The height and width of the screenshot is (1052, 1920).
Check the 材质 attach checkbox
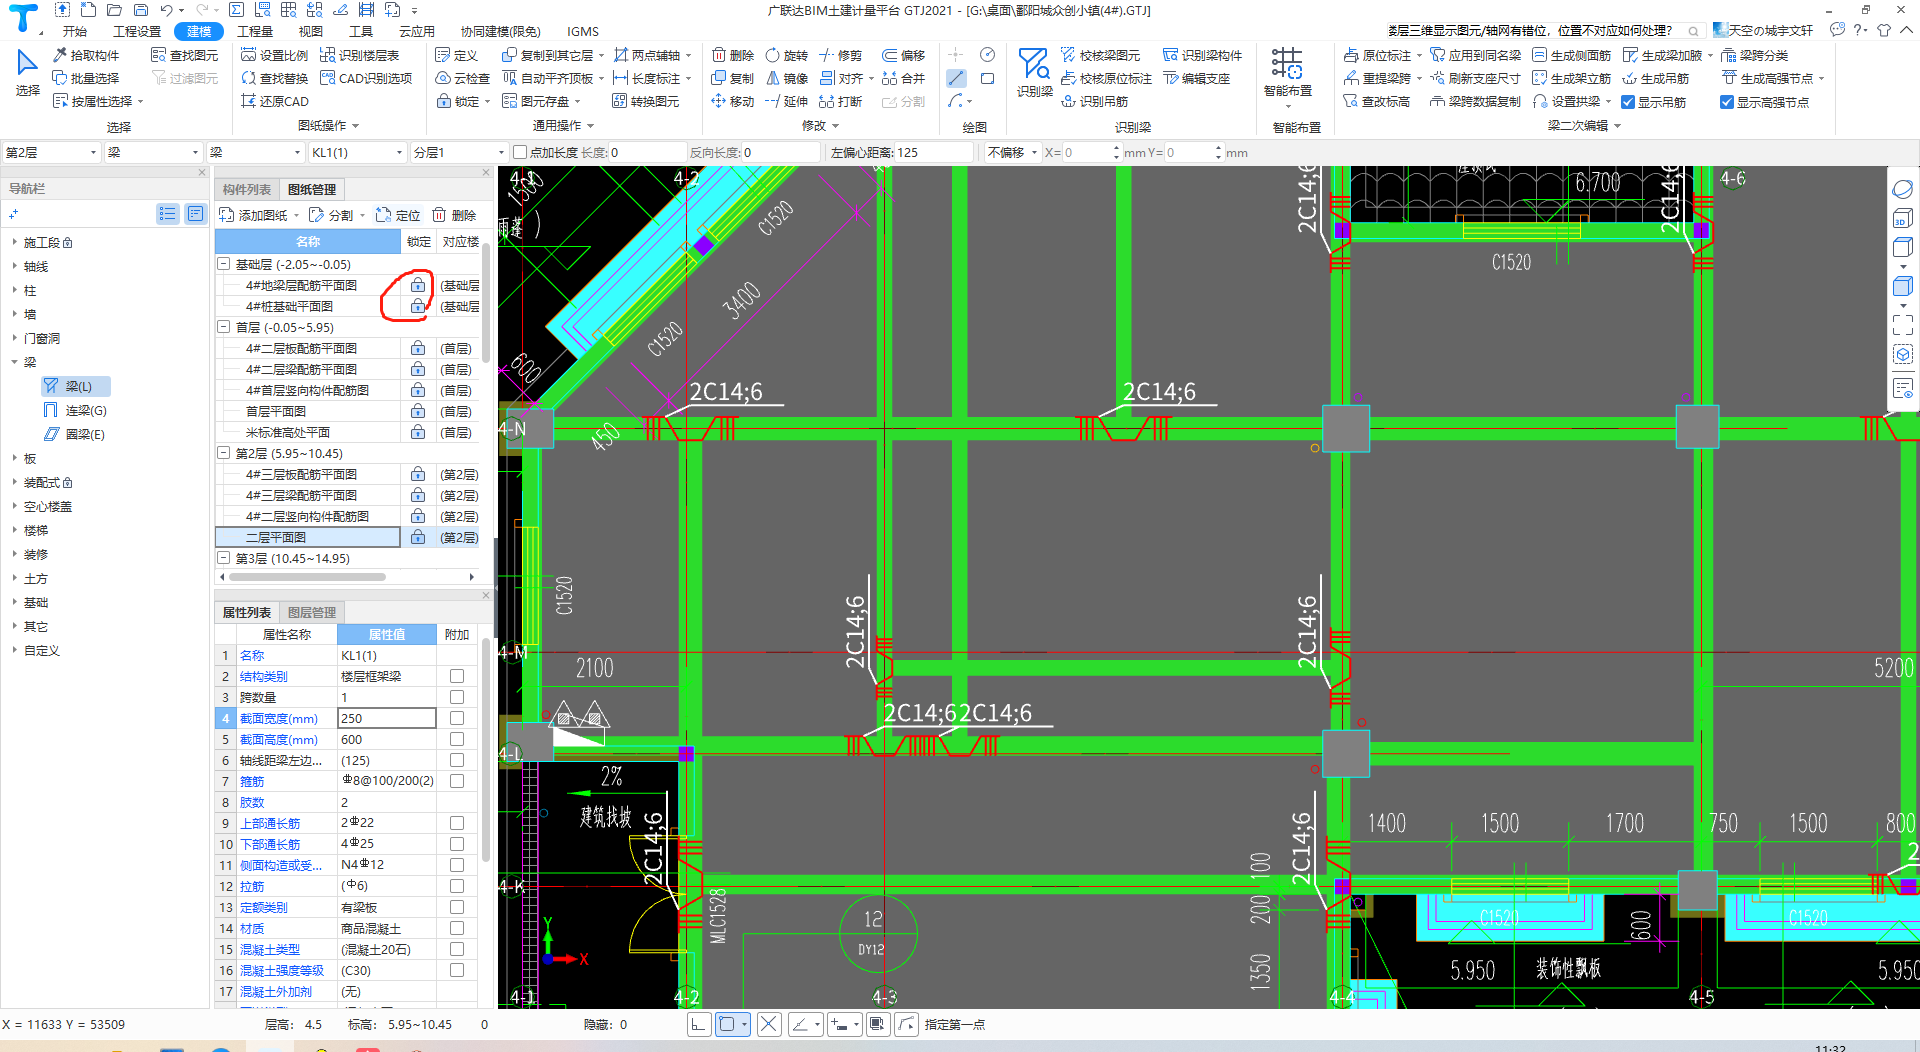pyautogui.click(x=457, y=928)
